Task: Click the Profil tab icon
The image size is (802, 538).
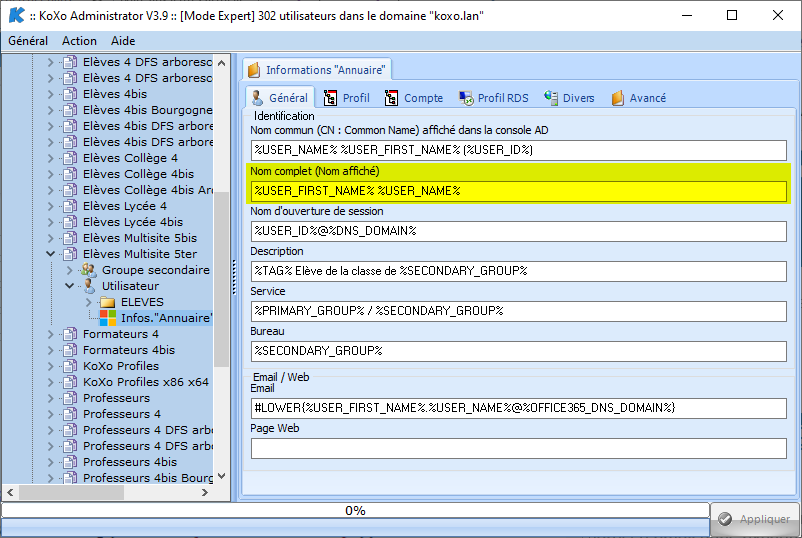Action: 330,98
